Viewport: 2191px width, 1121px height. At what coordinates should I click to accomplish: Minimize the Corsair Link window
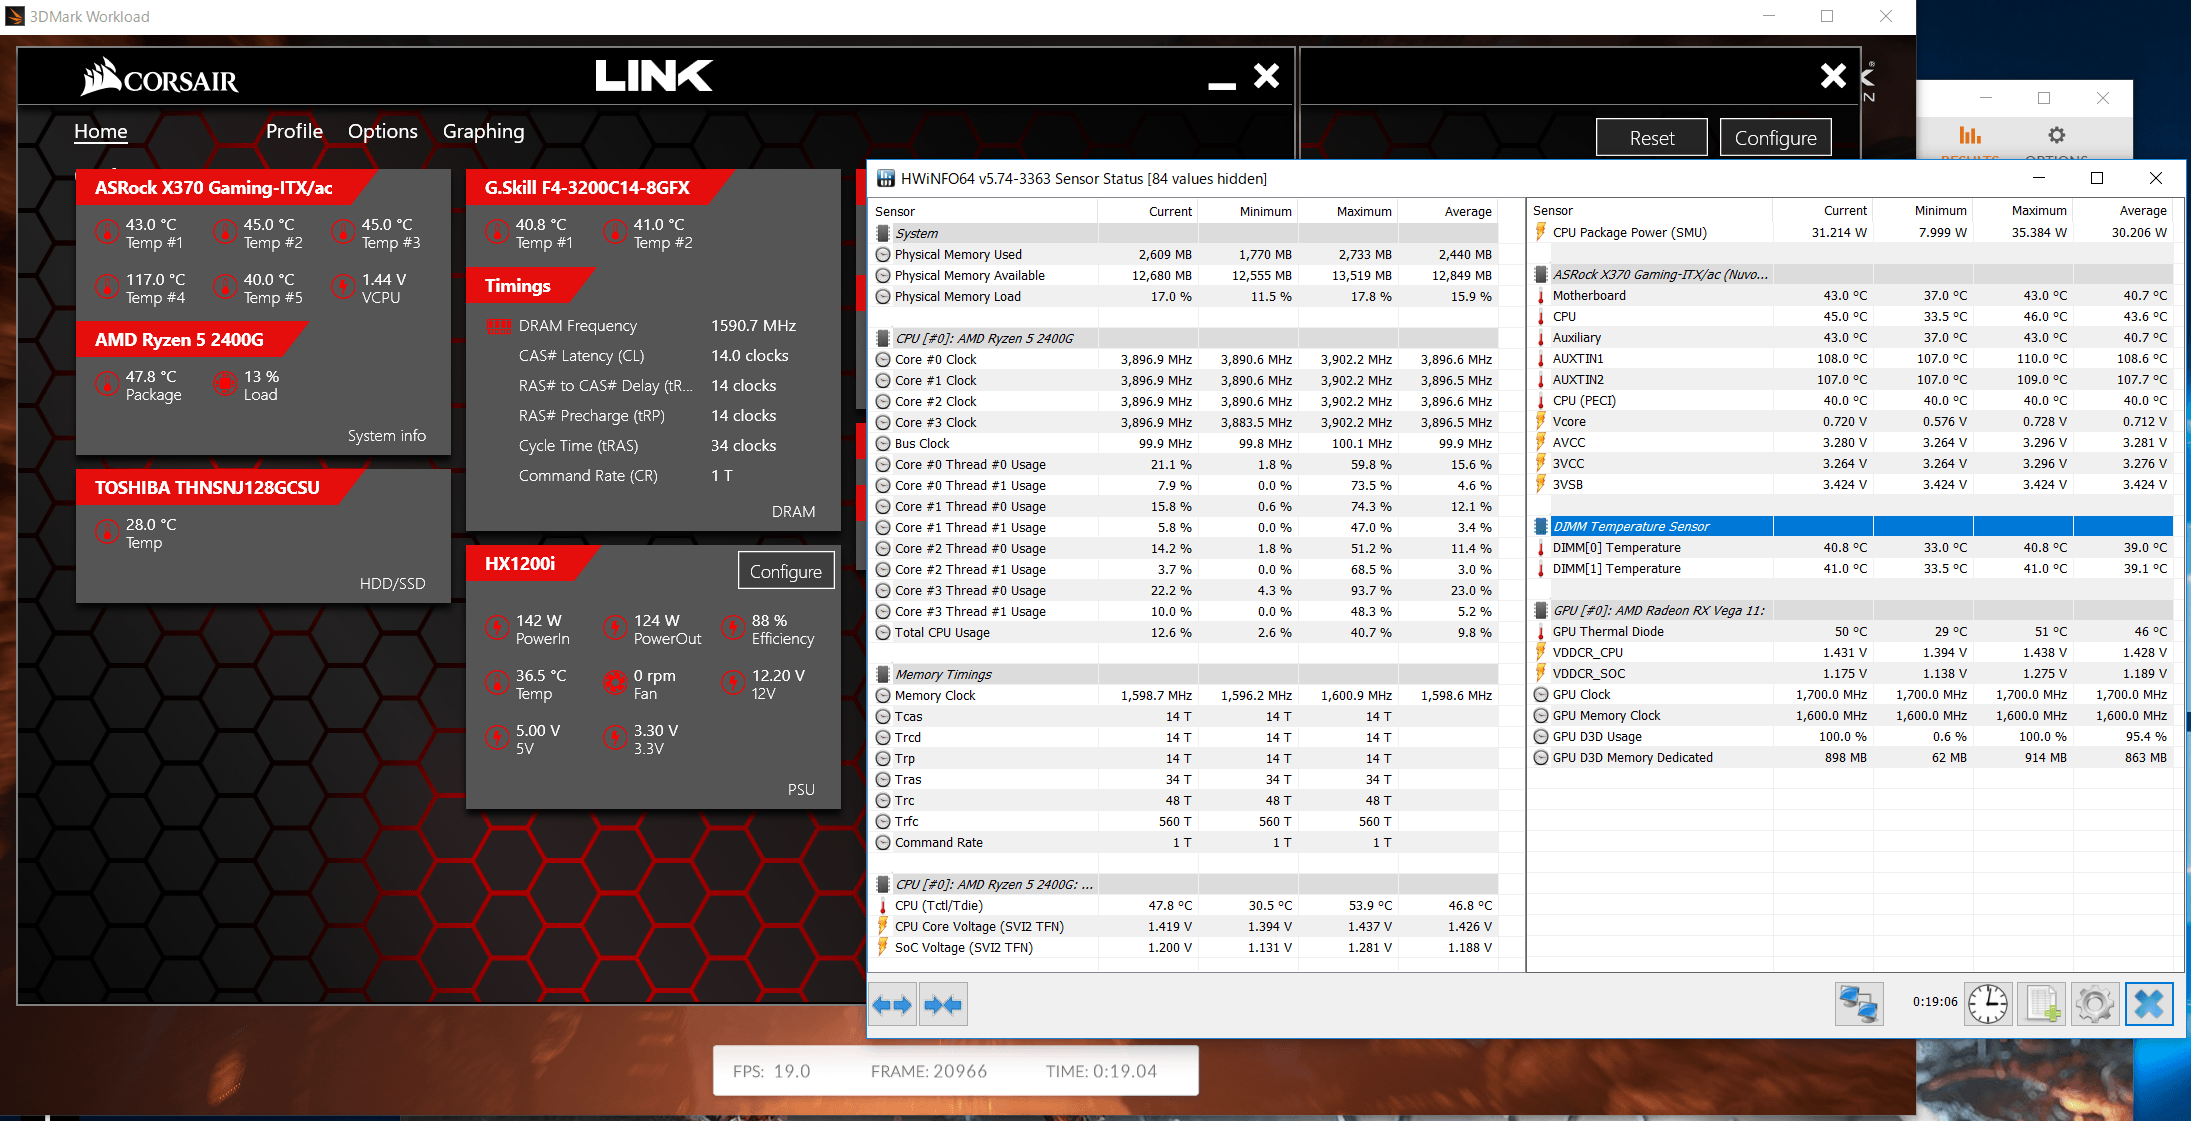1222,85
